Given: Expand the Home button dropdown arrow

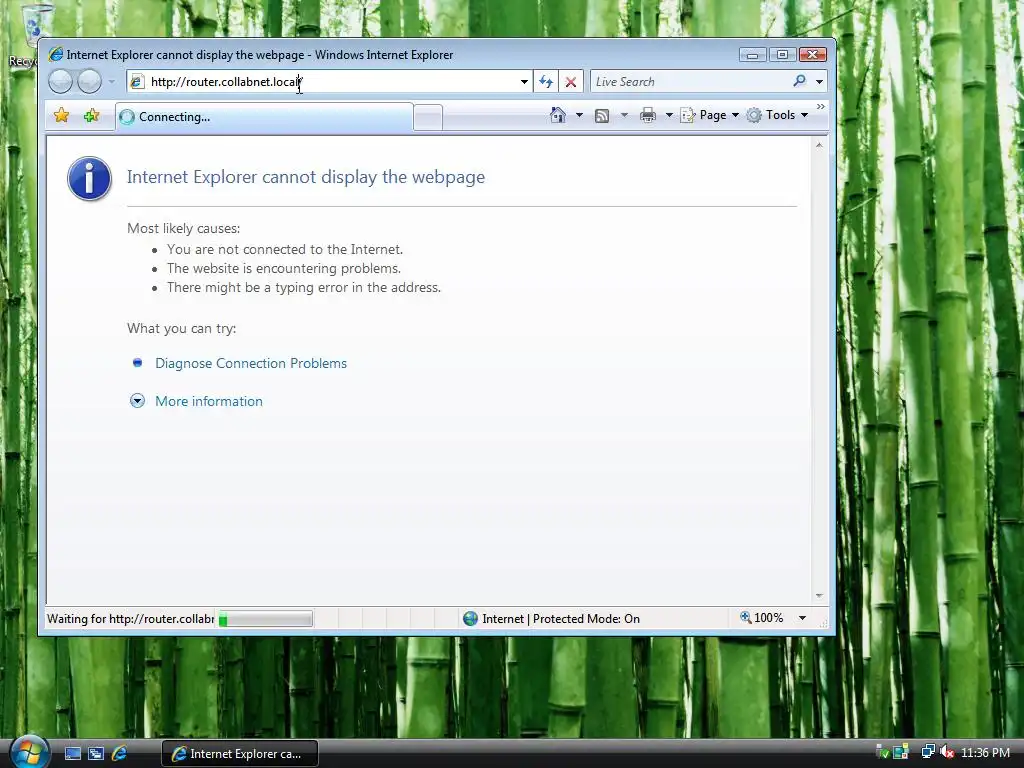Looking at the screenshot, I should (x=579, y=115).
